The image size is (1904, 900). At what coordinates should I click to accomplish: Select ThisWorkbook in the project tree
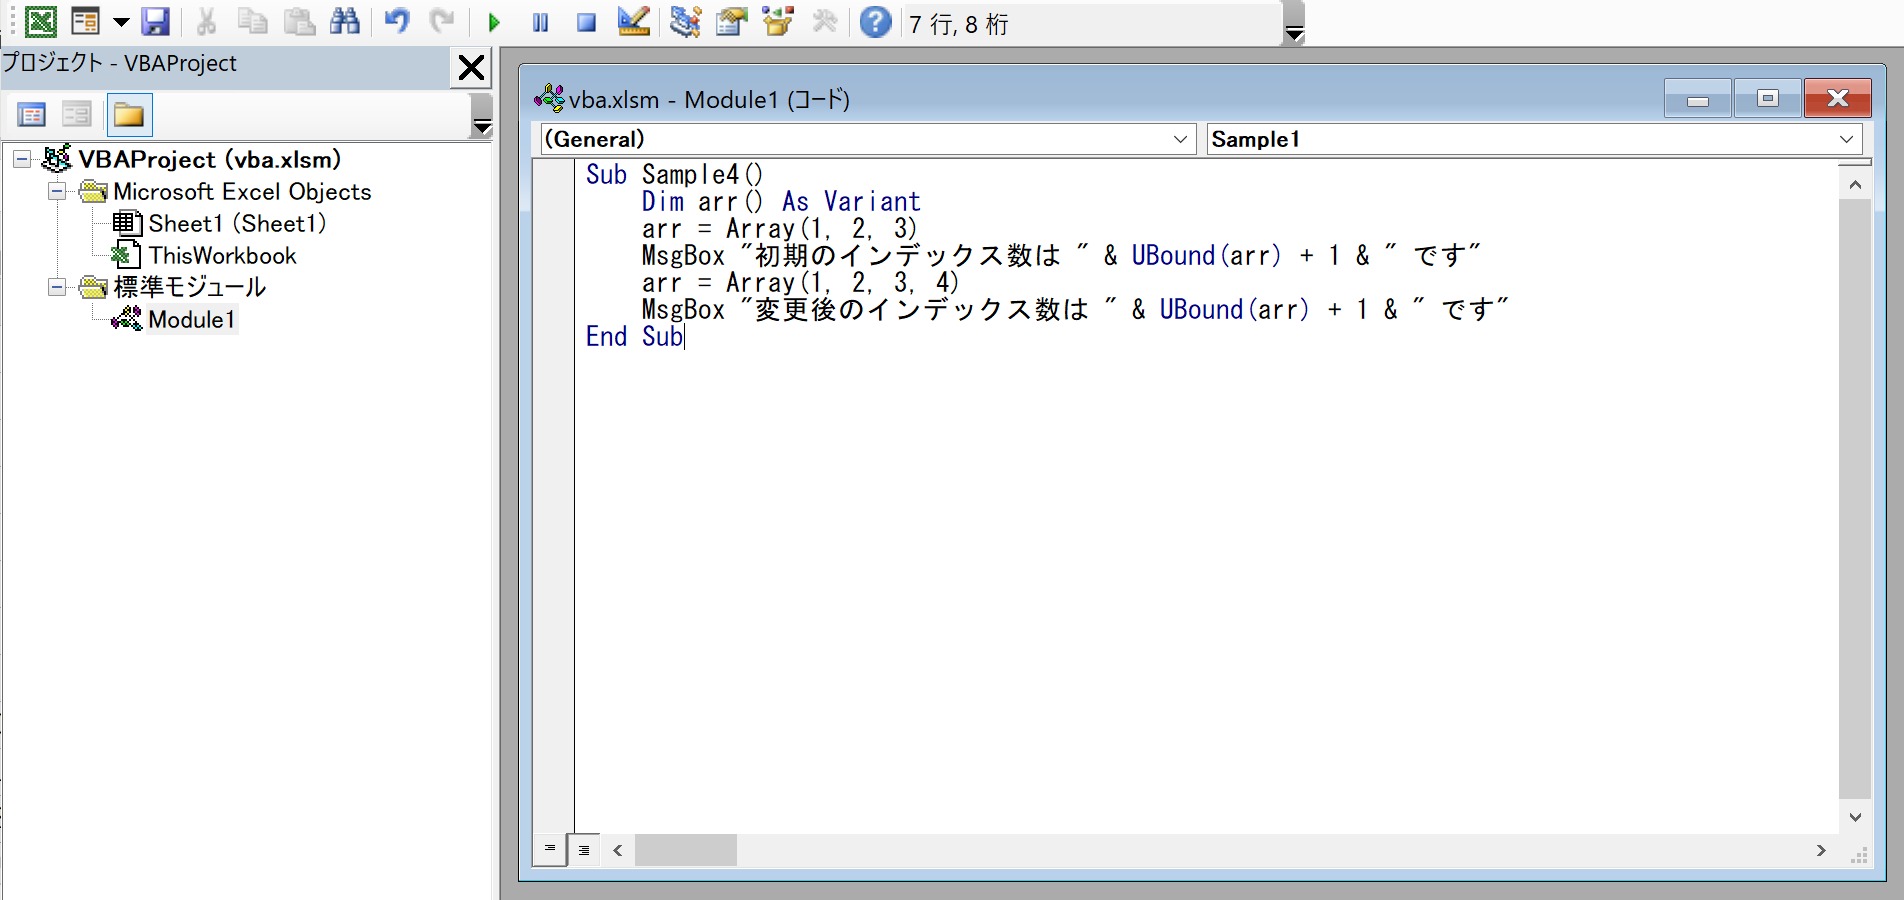pyautogui.click(x=221, y=255)
